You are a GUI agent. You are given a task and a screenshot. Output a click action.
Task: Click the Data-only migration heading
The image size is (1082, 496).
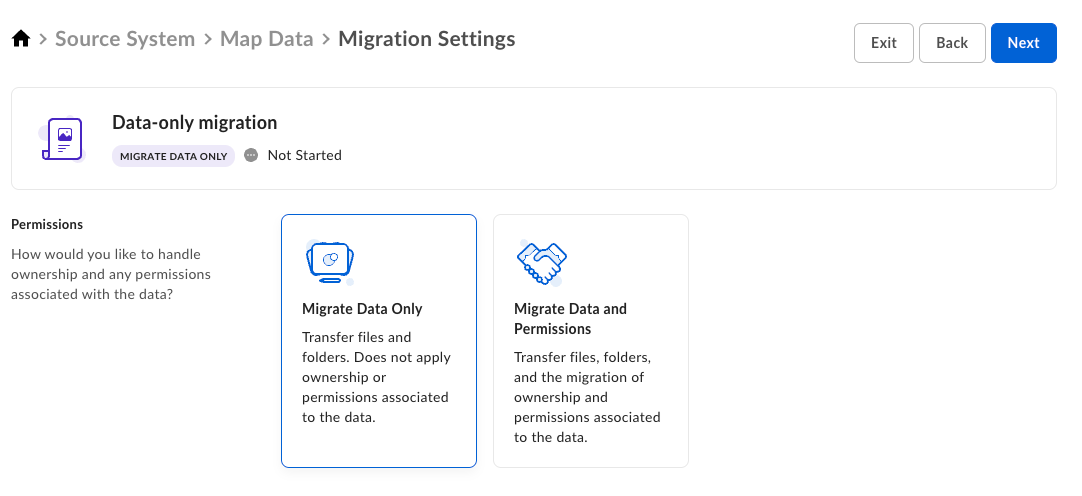194,123
